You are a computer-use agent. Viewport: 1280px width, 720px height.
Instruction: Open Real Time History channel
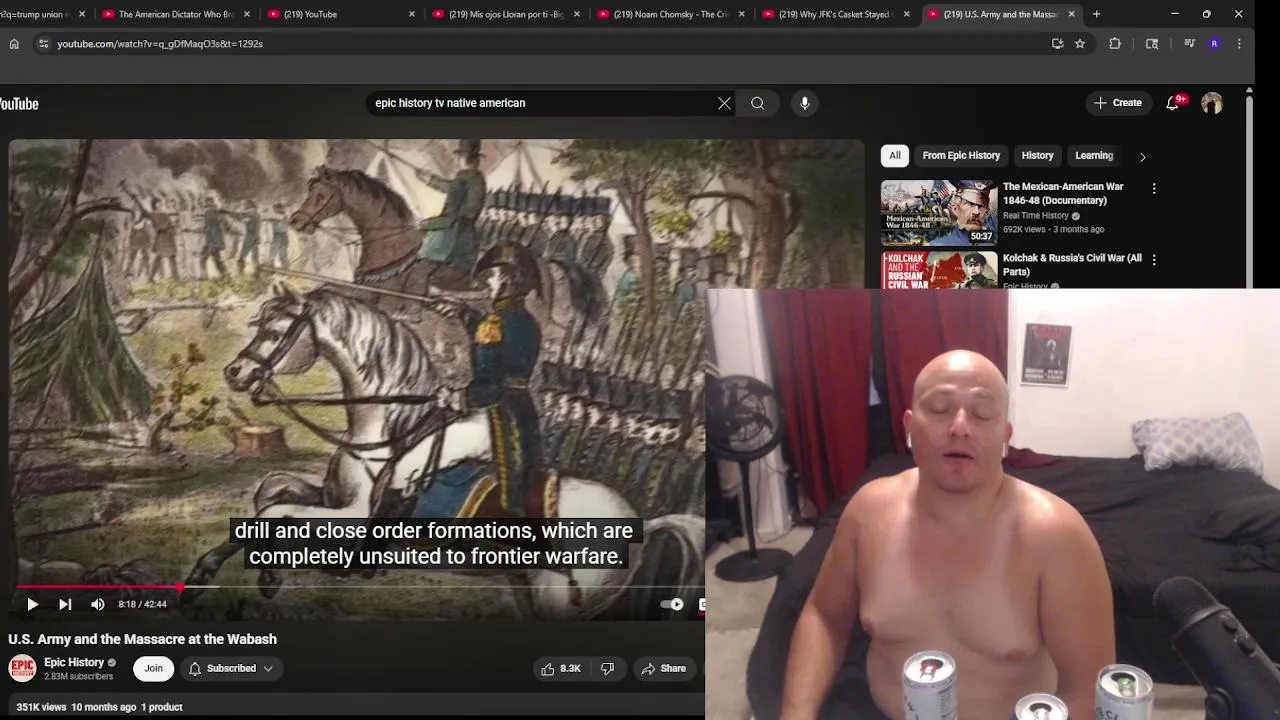click(1036, 216)
